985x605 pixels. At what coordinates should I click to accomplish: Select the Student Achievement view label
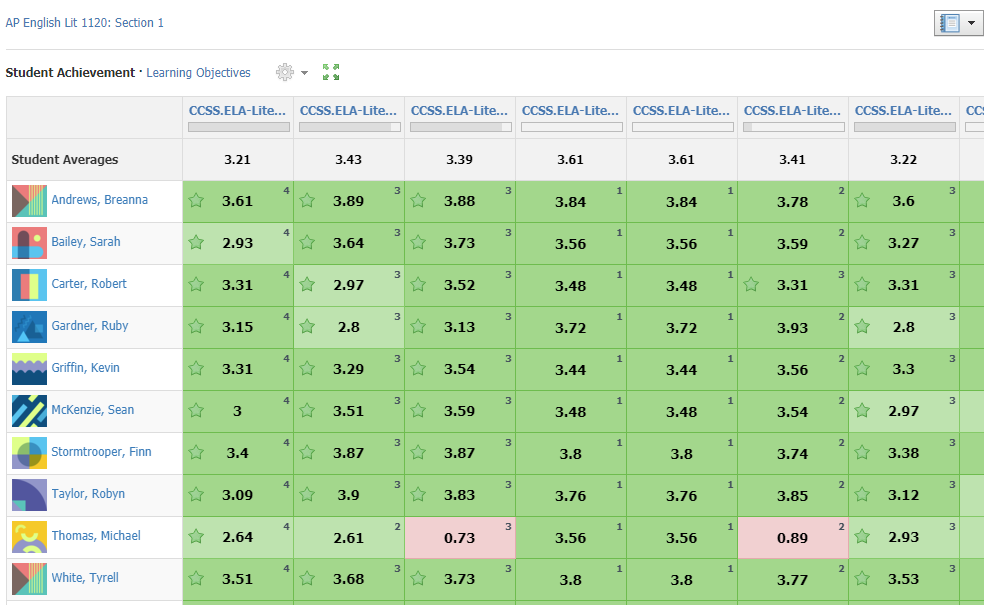tap(70, 73)
